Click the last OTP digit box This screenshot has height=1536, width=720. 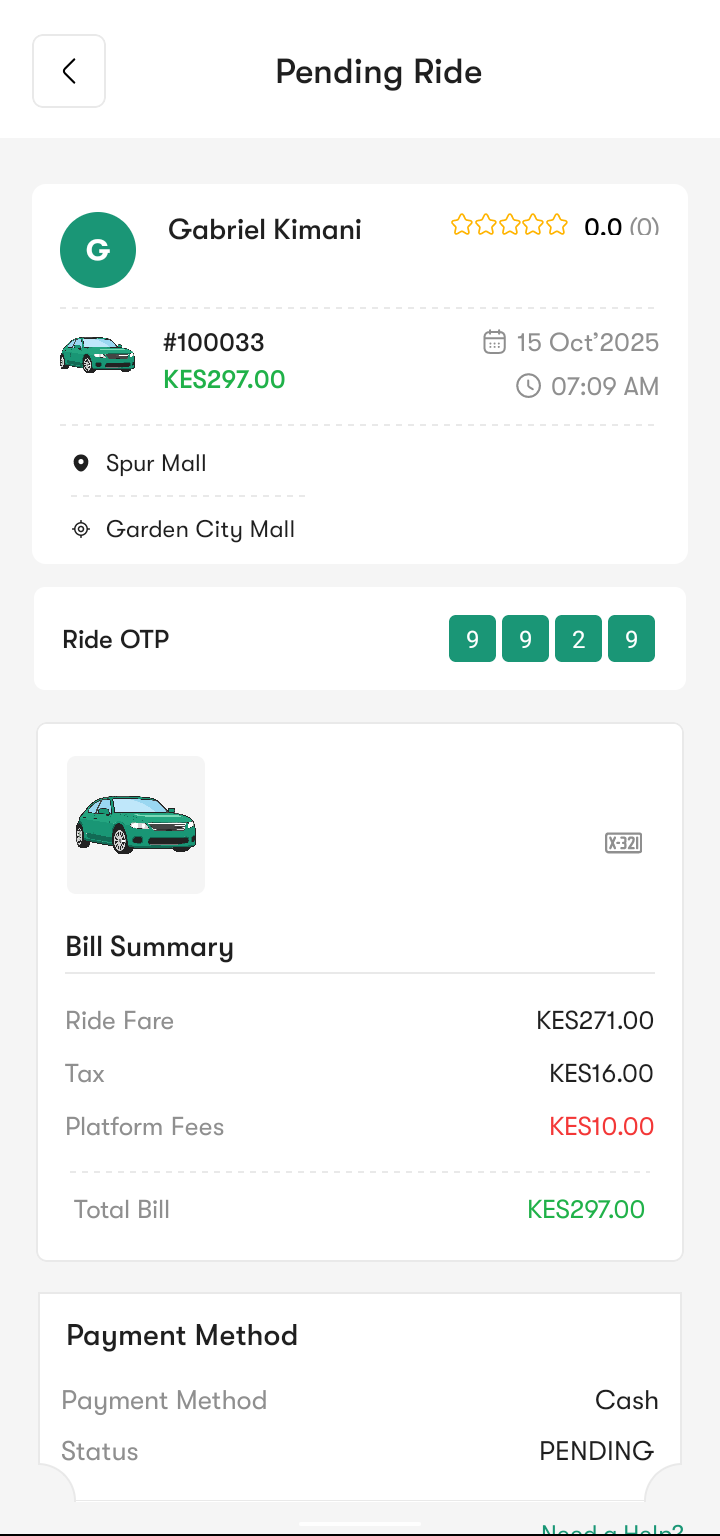pos(631,639)
